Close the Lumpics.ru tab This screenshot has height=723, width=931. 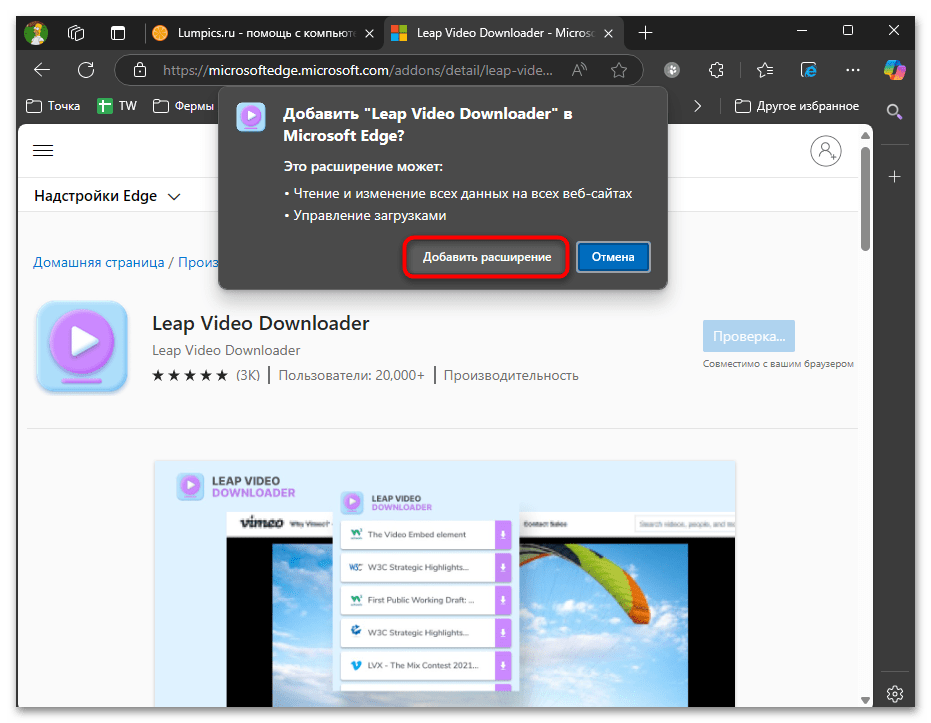(369, 33)
